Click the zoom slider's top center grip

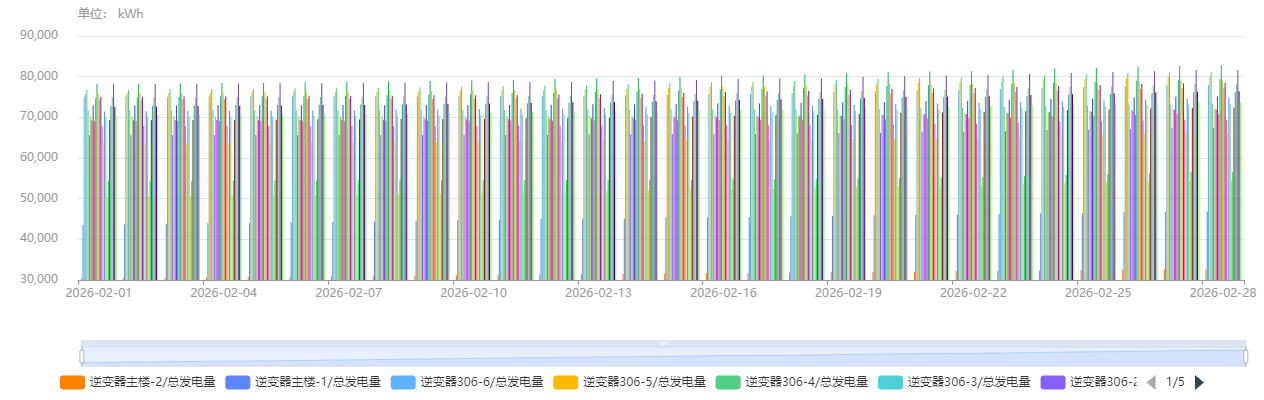663,343
